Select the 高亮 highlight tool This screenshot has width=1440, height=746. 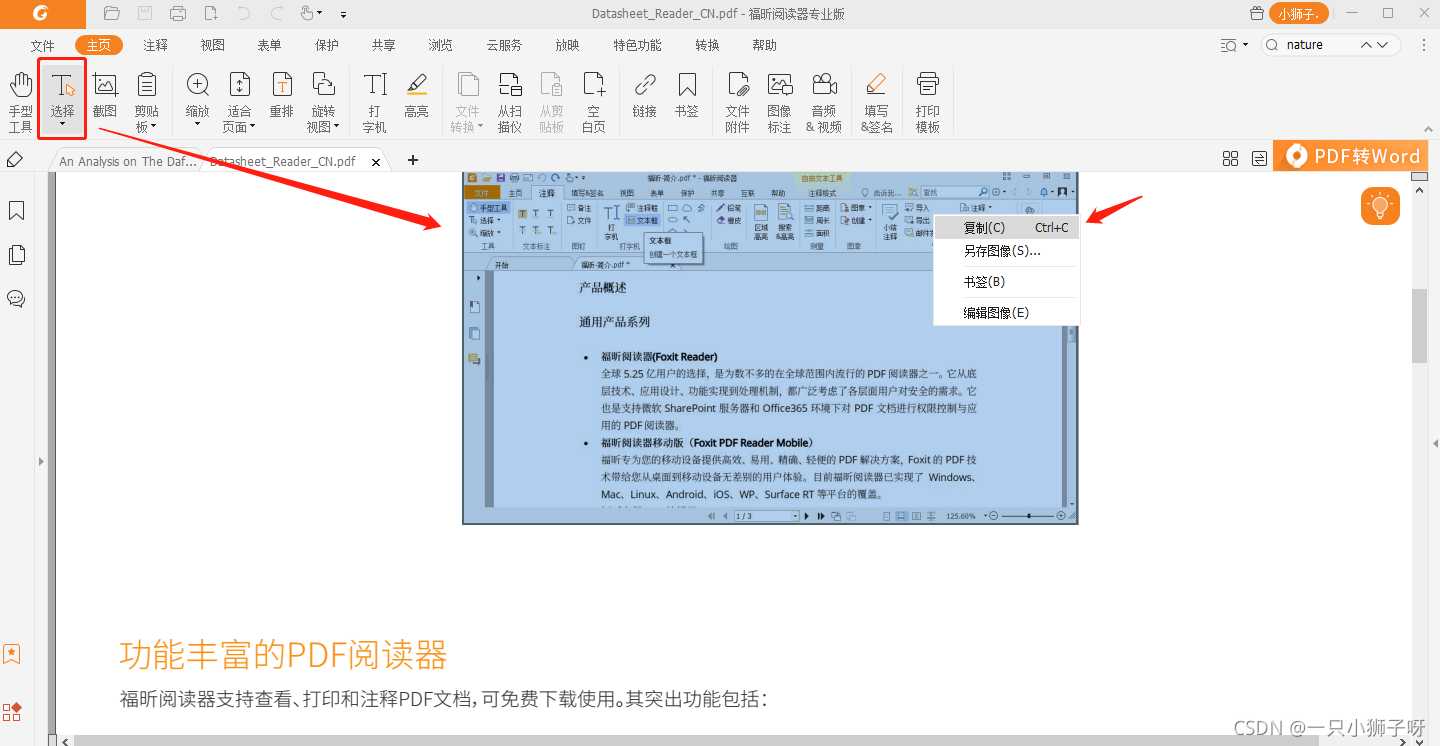417,95
